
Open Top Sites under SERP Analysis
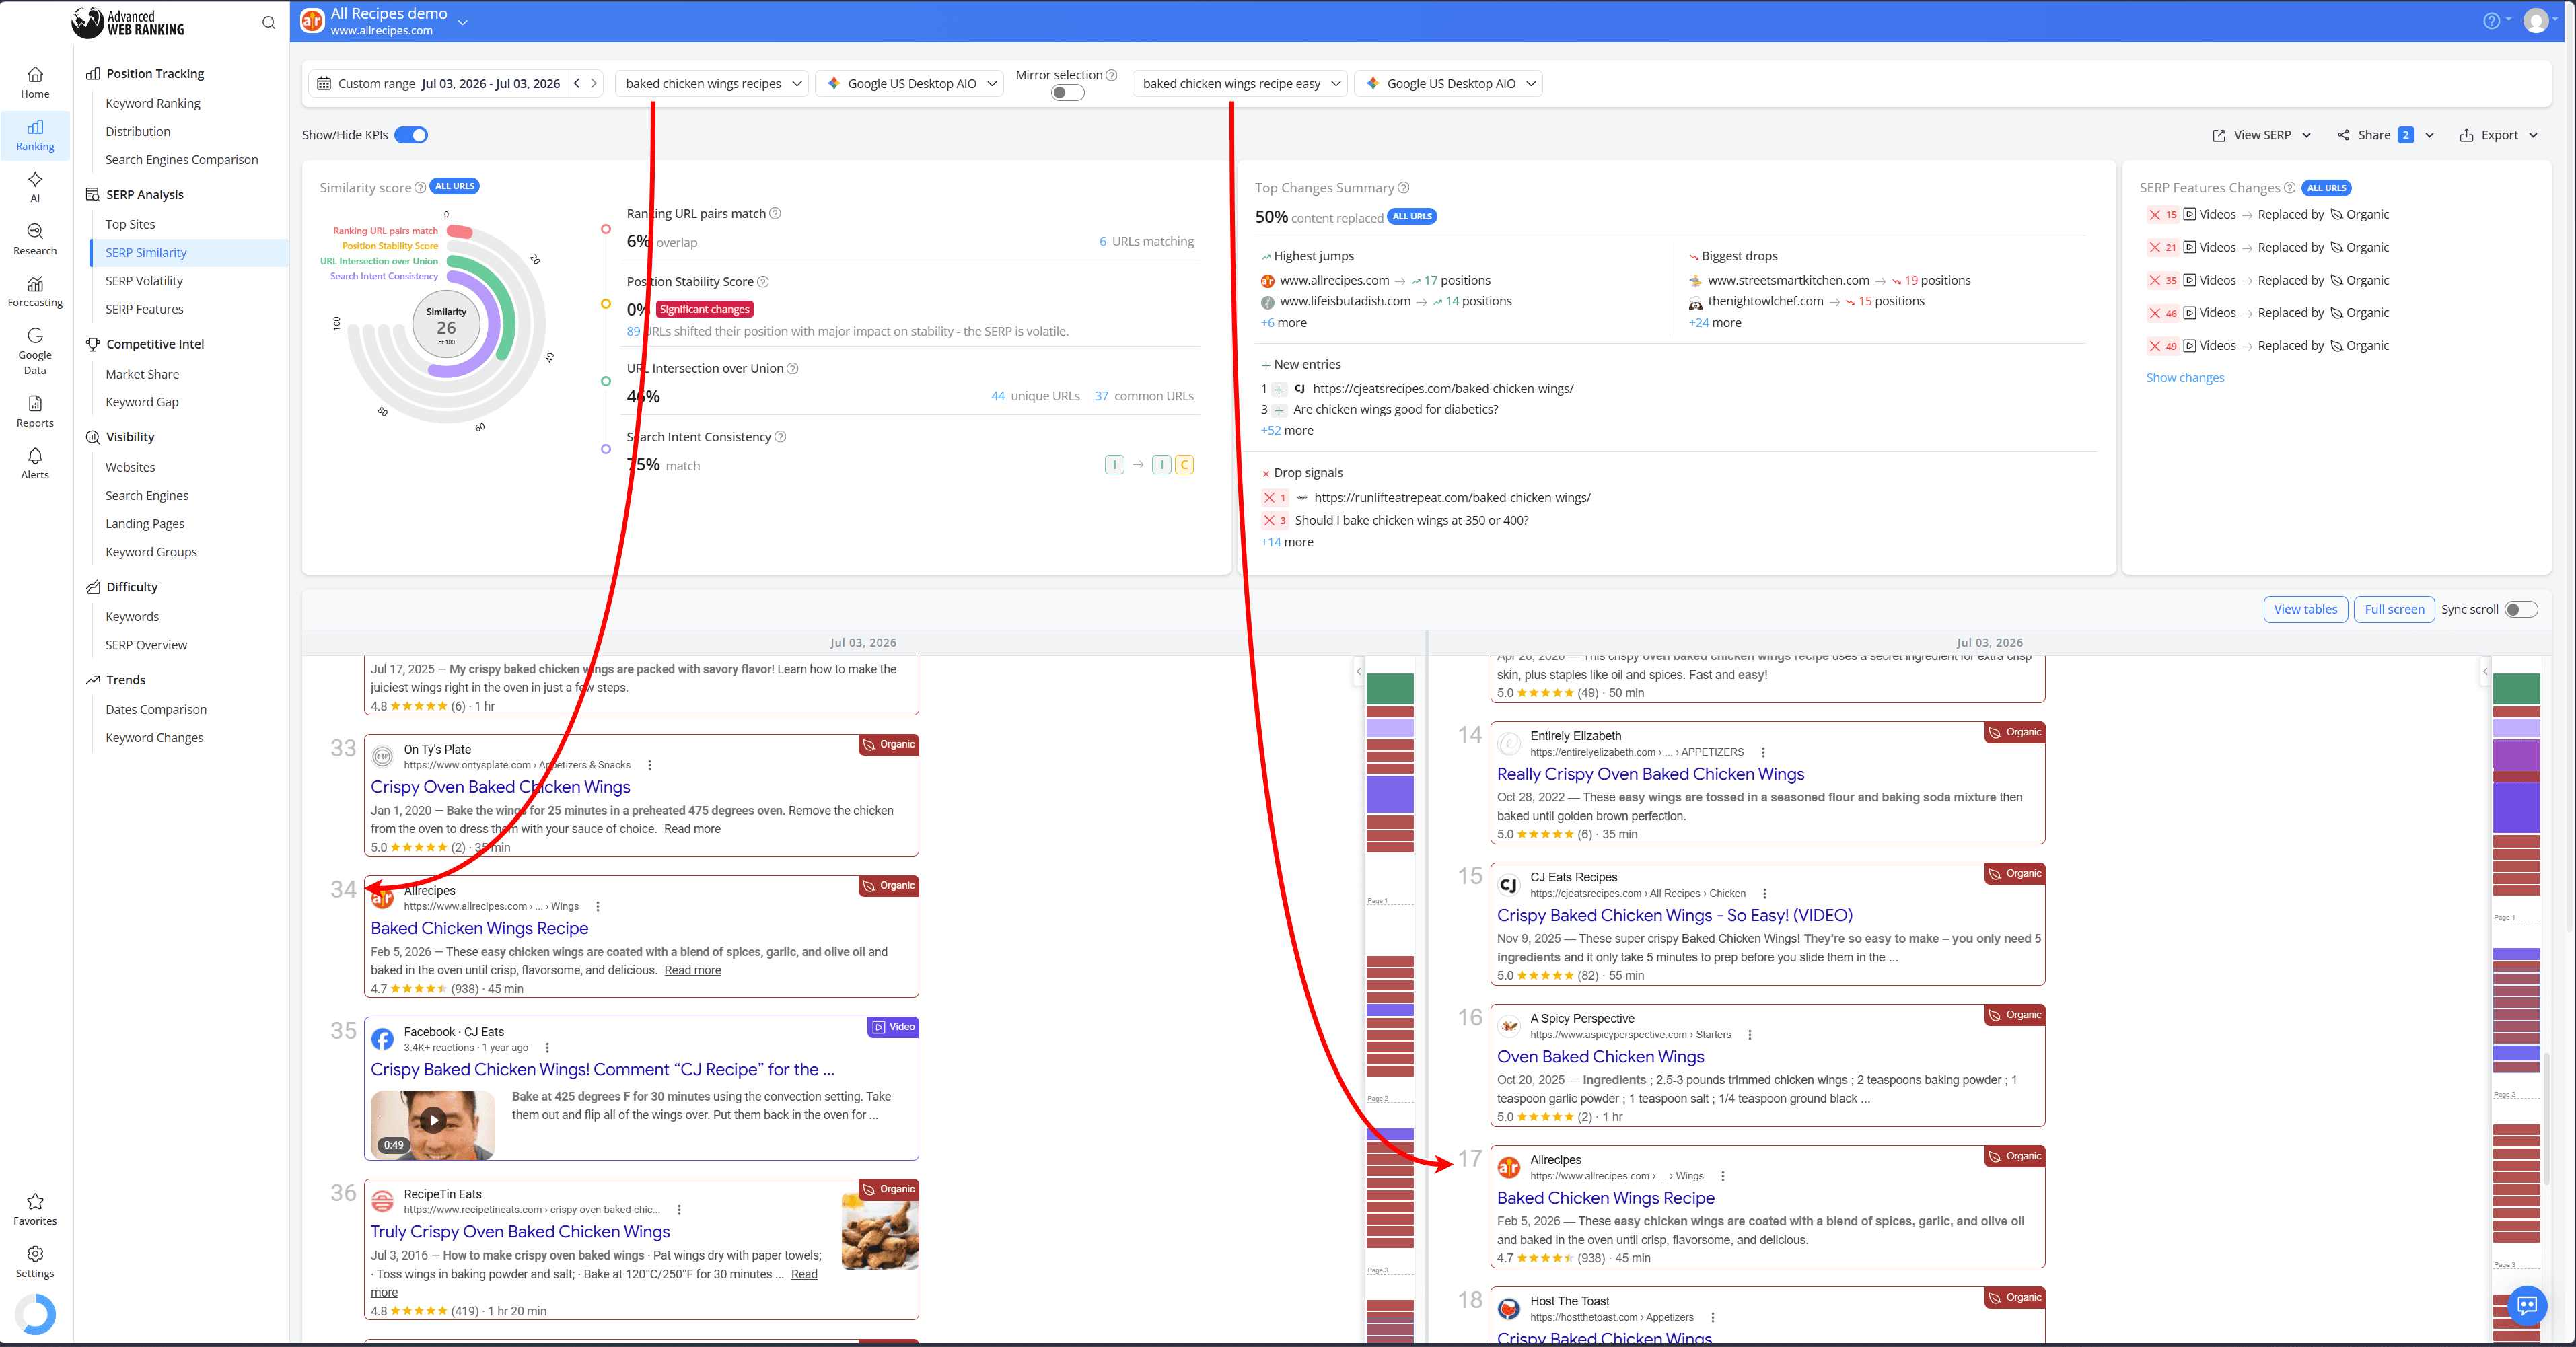130,224
